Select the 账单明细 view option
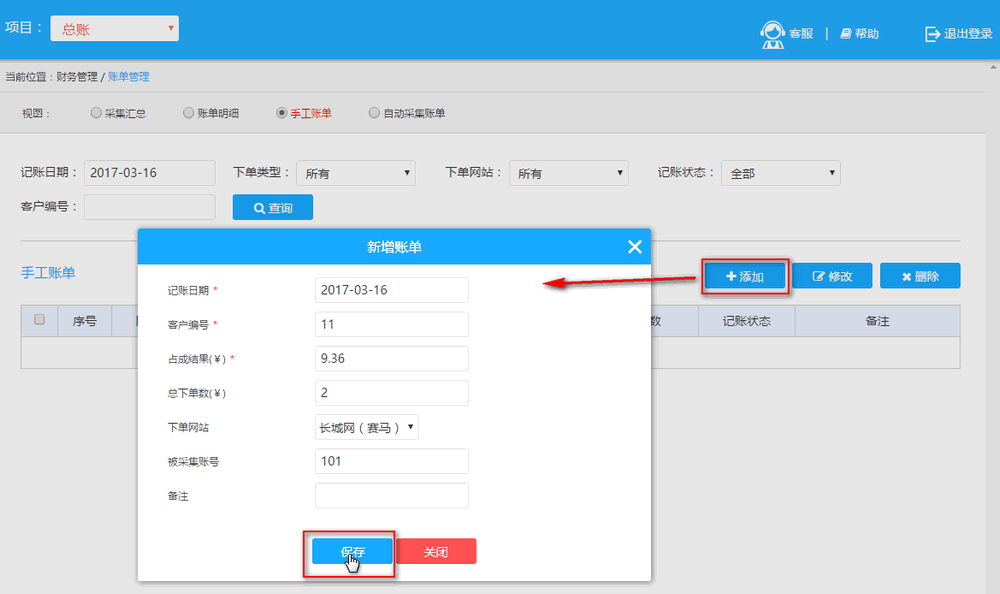This screenshot has width=1000, height=594. [188, 113]
